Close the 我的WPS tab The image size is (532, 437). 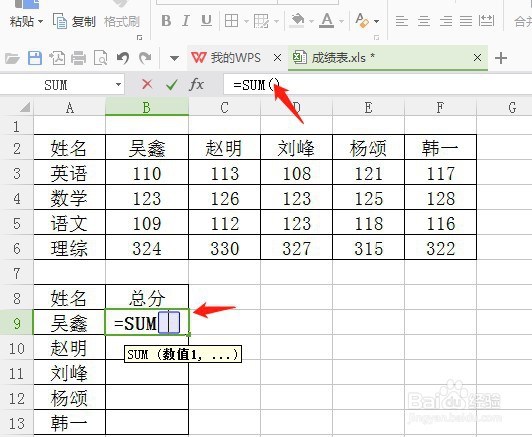pyautogui.click(x=277, y=58)
